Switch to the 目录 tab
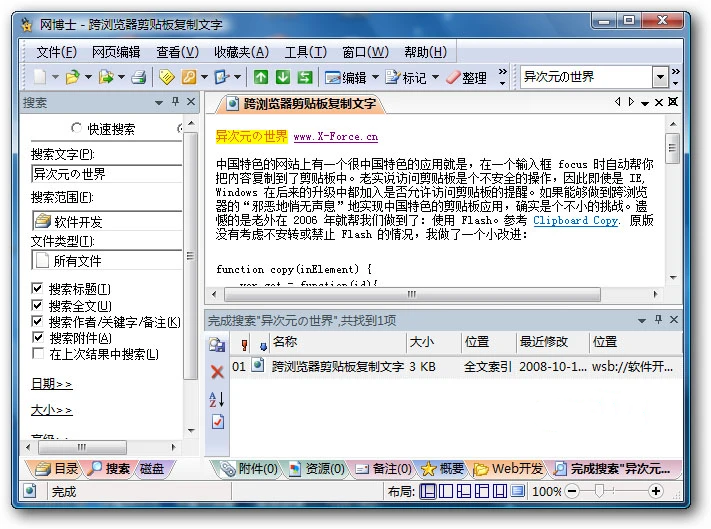The height and width of the screenshot is (529, 711). 56,468
